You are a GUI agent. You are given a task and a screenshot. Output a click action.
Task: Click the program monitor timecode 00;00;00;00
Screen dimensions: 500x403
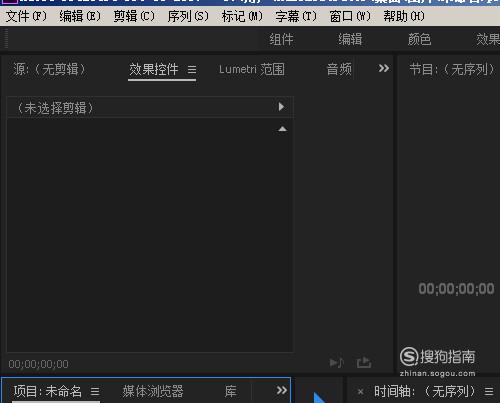pyautogui.click(x=456, y=289)
